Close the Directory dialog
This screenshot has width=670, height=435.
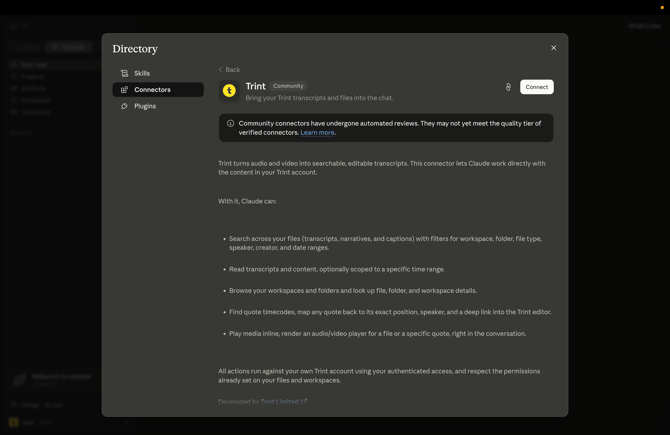tap(554, 48)
